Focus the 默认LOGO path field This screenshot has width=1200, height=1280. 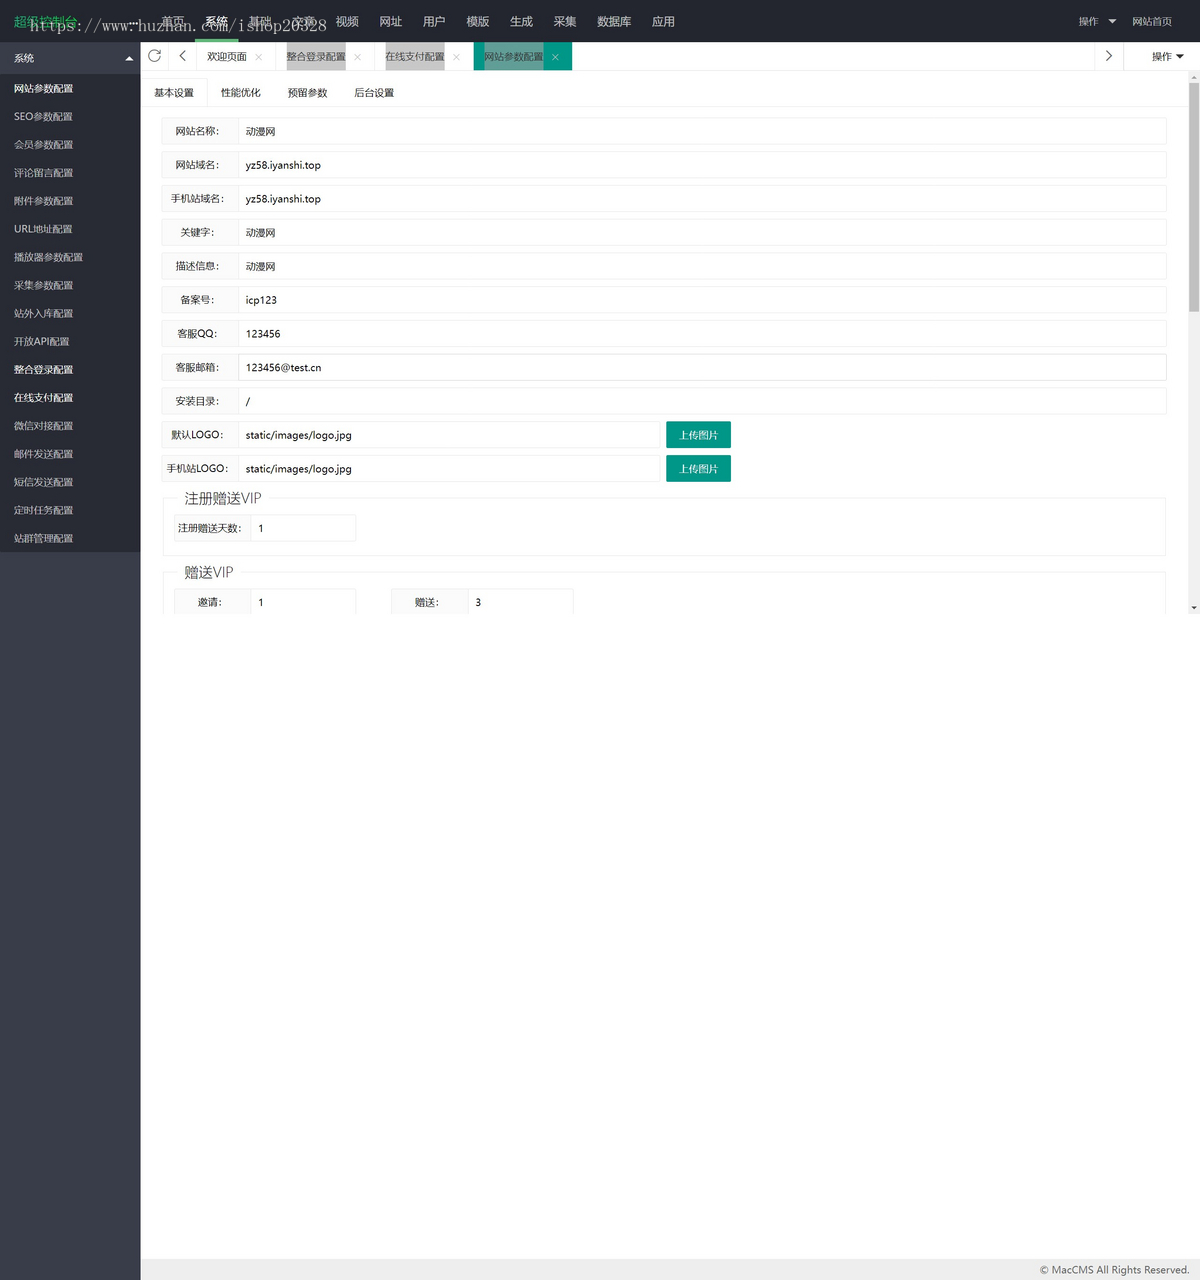click(449, 435)
